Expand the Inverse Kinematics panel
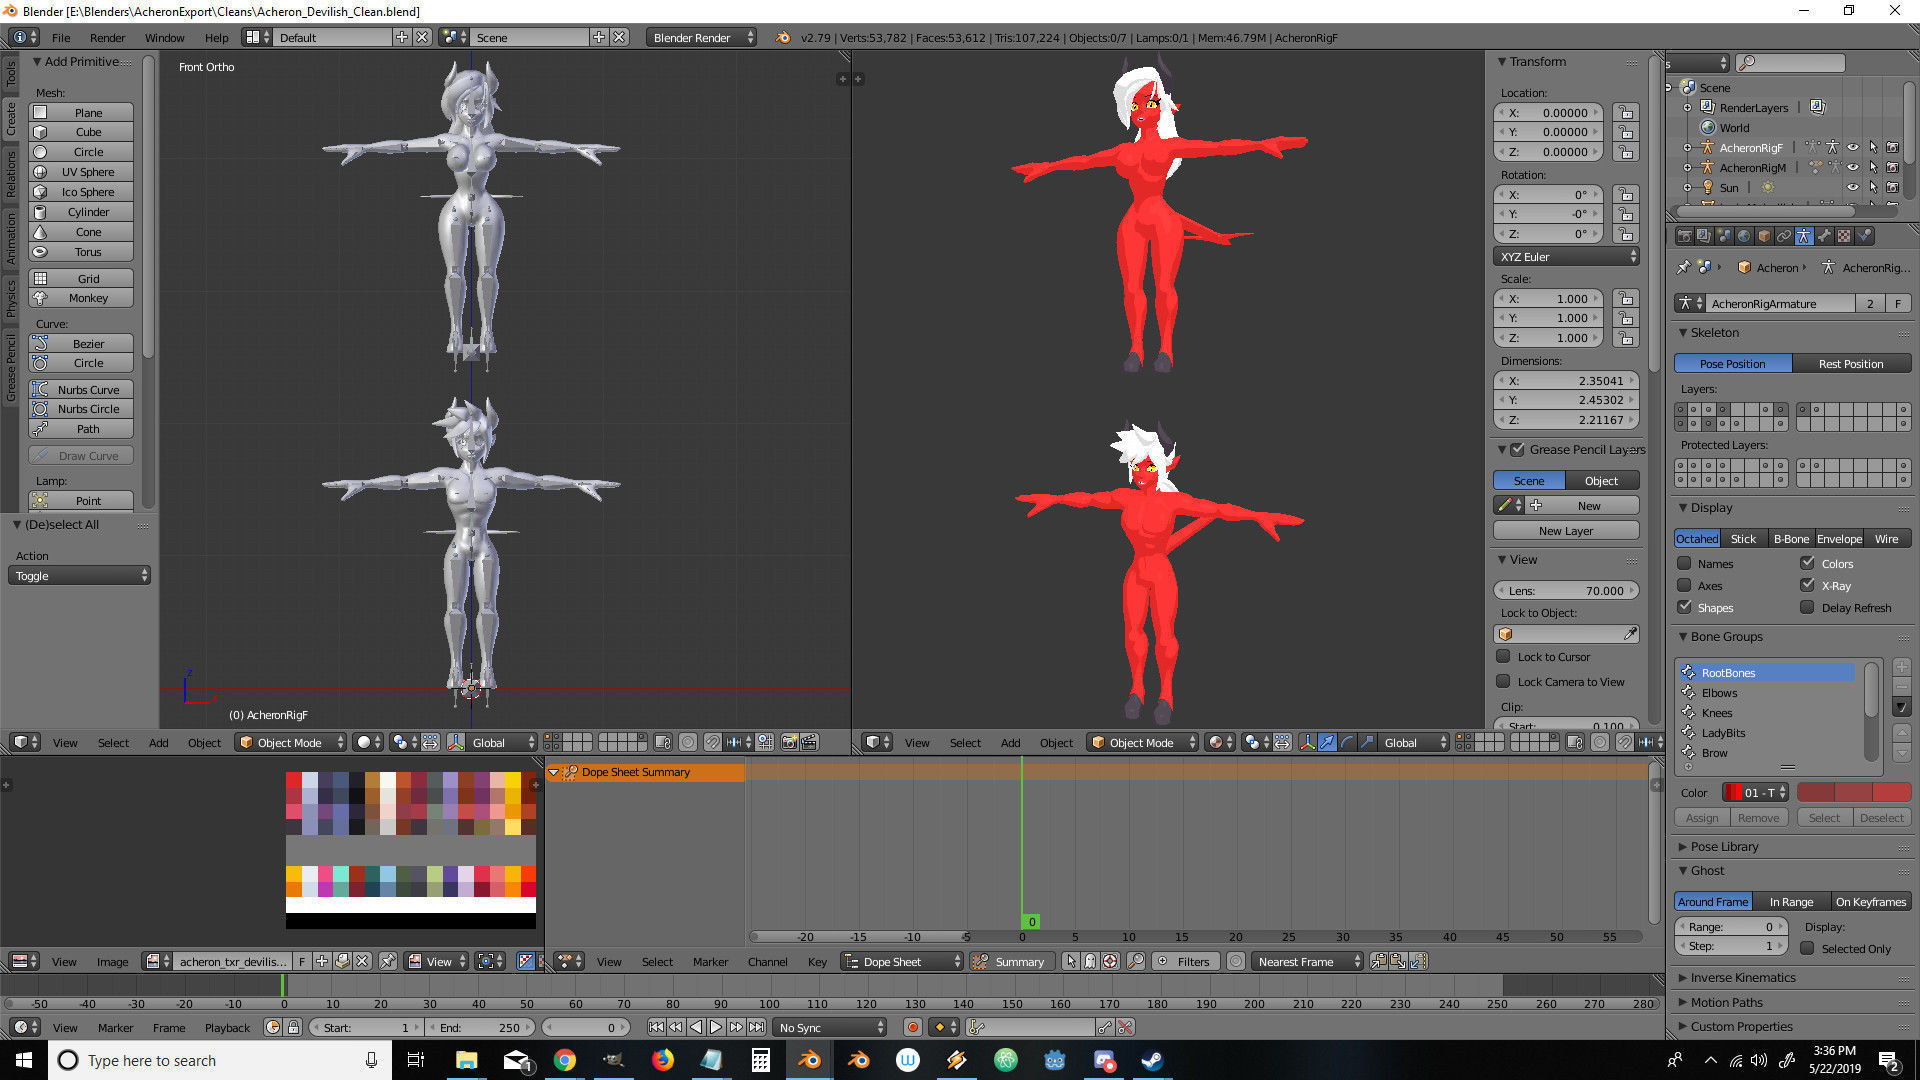 [x=1742, y=978]
